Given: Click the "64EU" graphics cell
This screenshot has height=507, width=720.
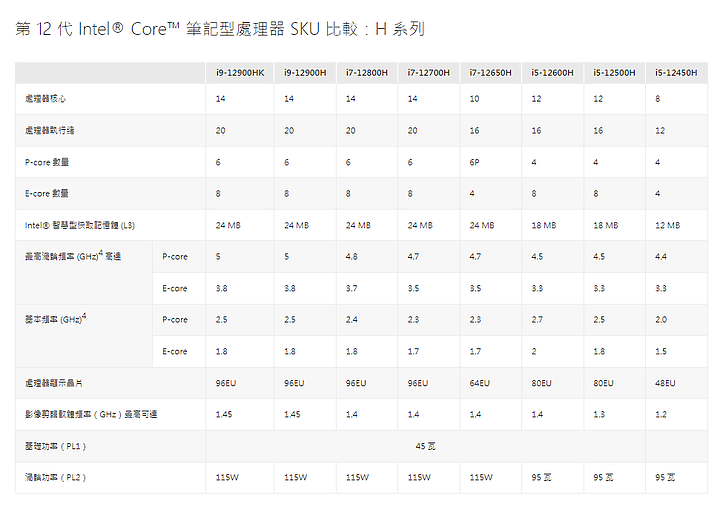Looking at the screenshot, I should [479, 383].
